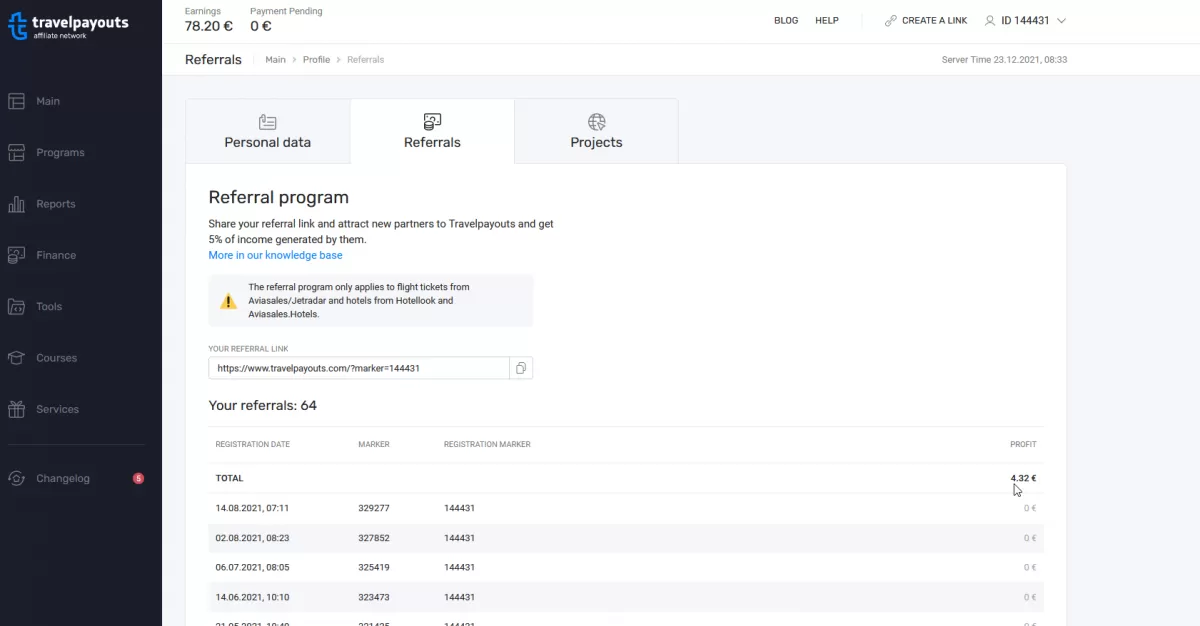Click the Create a Link chain icon
Screen dimensions: 1200x626
[x=890, y=20]
